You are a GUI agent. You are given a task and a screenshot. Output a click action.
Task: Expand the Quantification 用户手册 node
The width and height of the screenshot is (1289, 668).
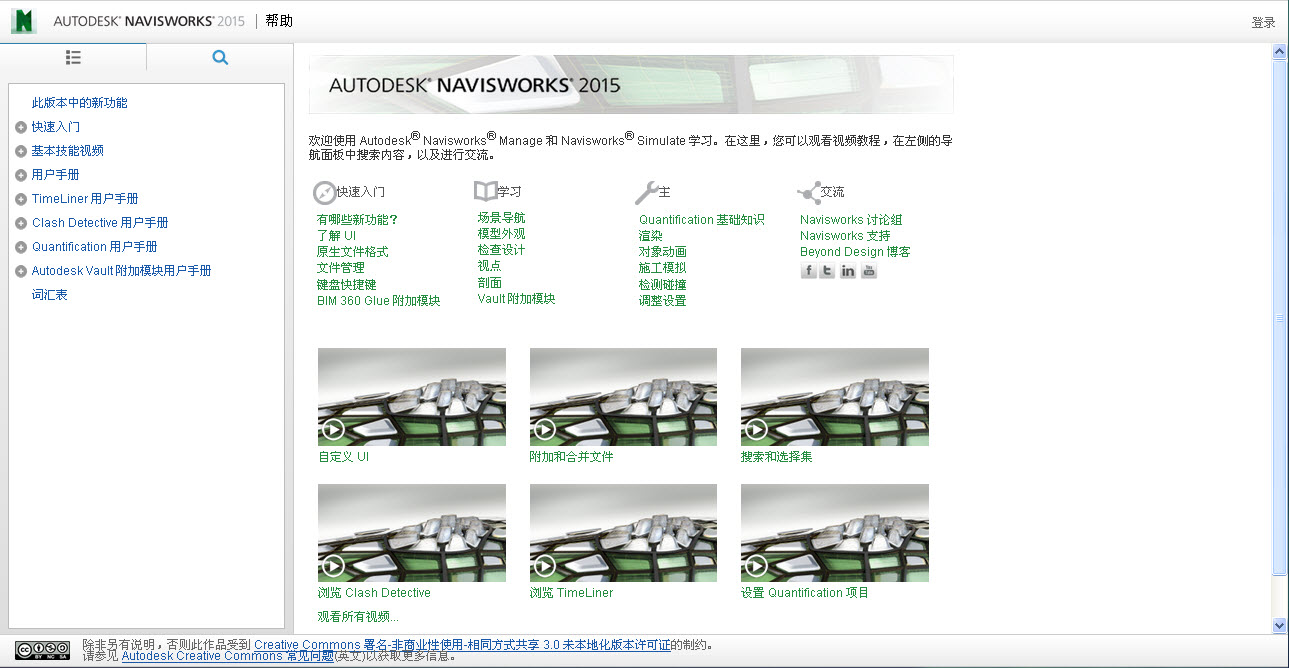tap(21, 247)
